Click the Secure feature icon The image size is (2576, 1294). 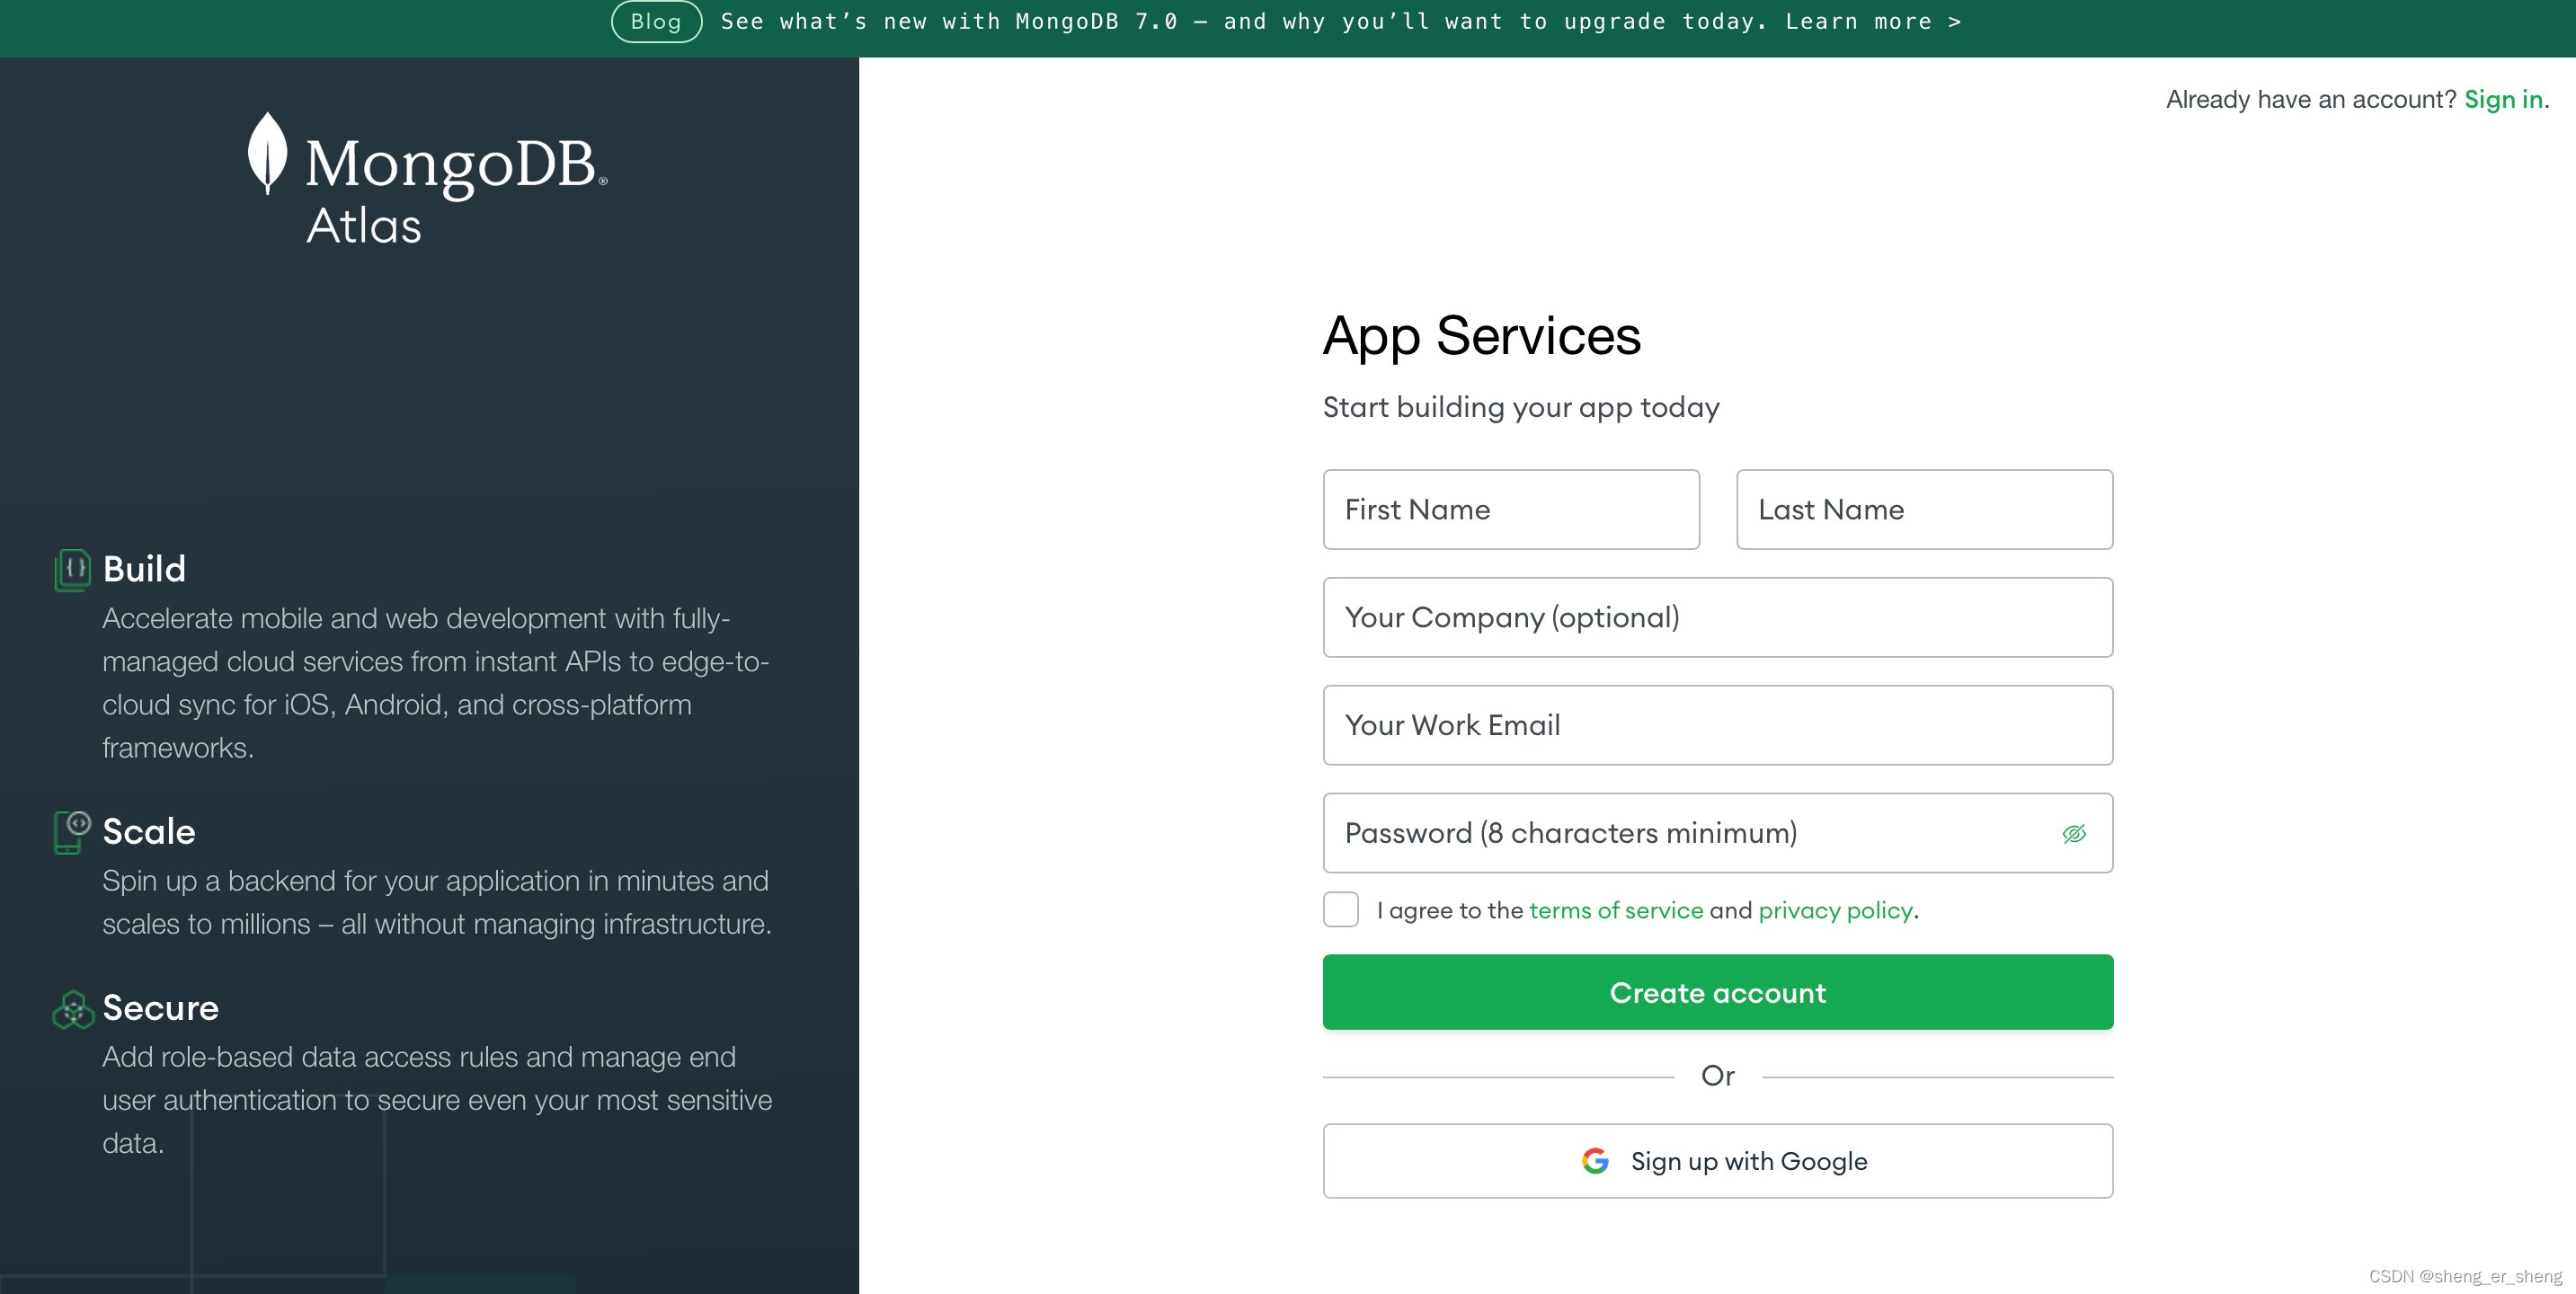click(73, 1009)
